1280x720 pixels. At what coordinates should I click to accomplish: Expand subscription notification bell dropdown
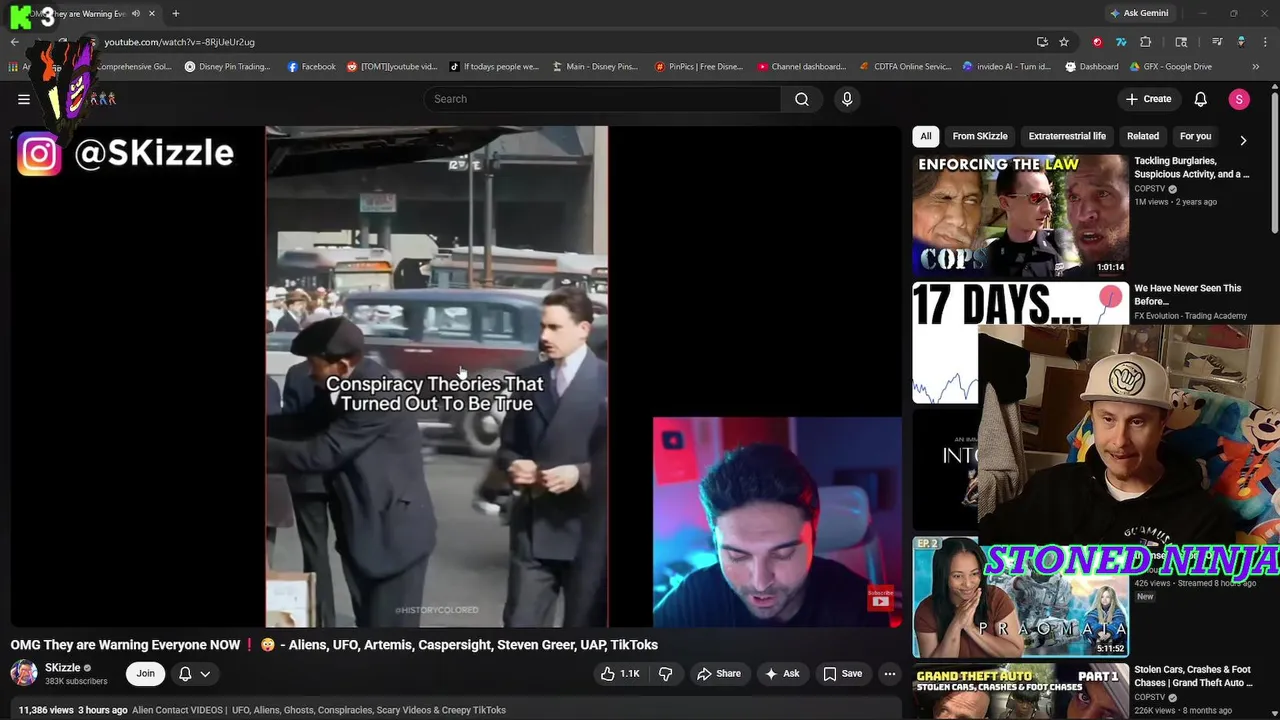click(194, 674)
